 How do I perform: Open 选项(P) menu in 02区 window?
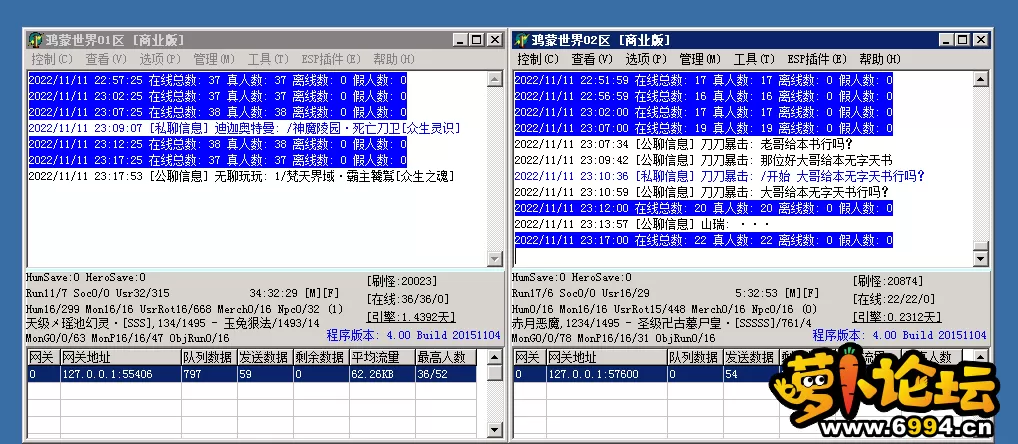646,59
